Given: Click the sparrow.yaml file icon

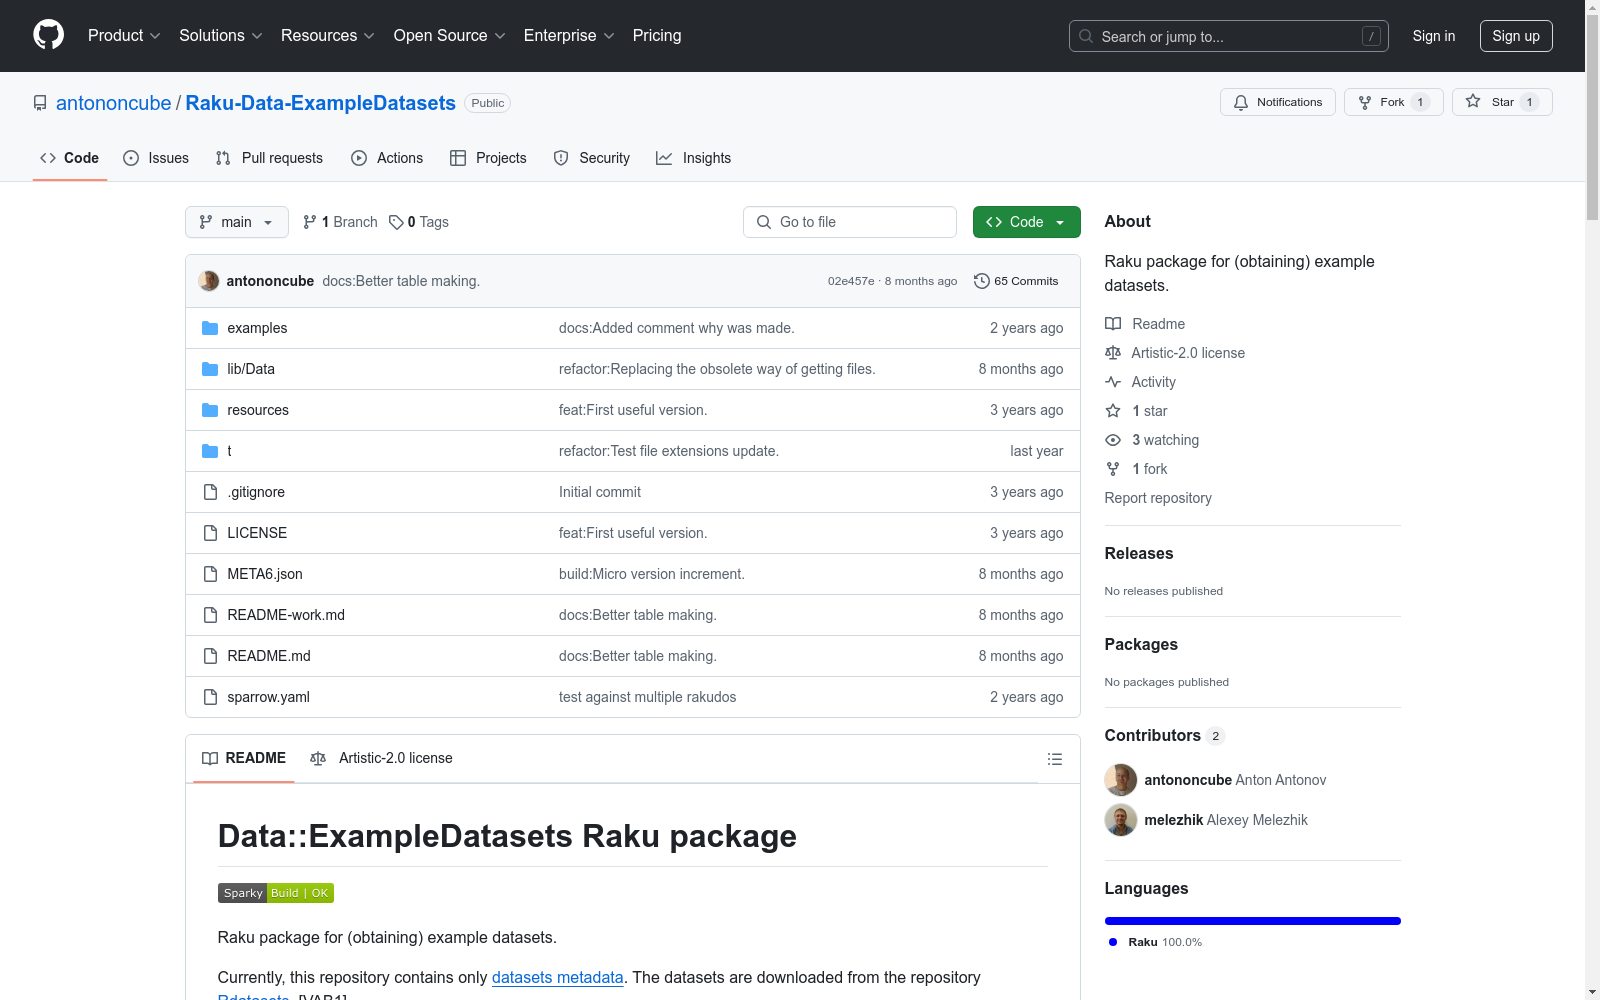Looking at the screenshot, I should pos(210,697).
